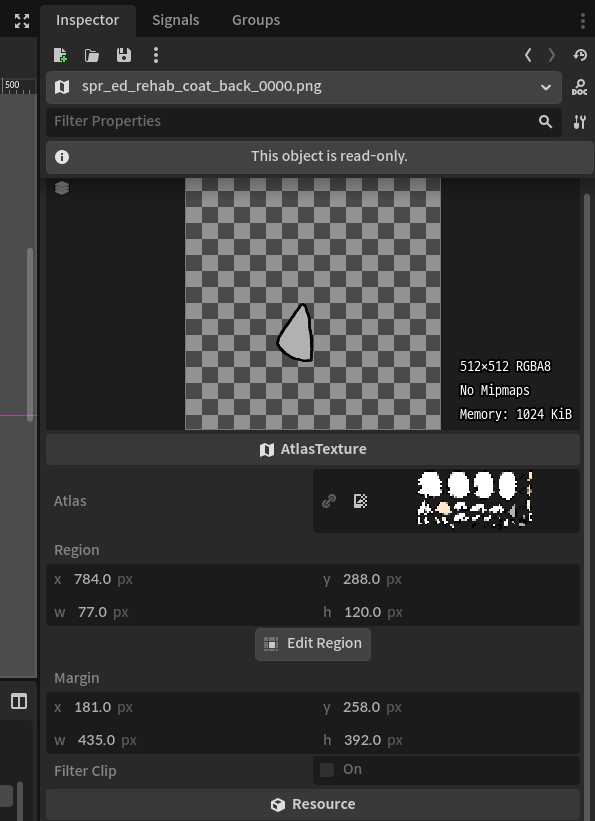Select the Region x field 784.0
This screenshot has height=821, width=595.
pyautogui.click(x=179, y=580)
